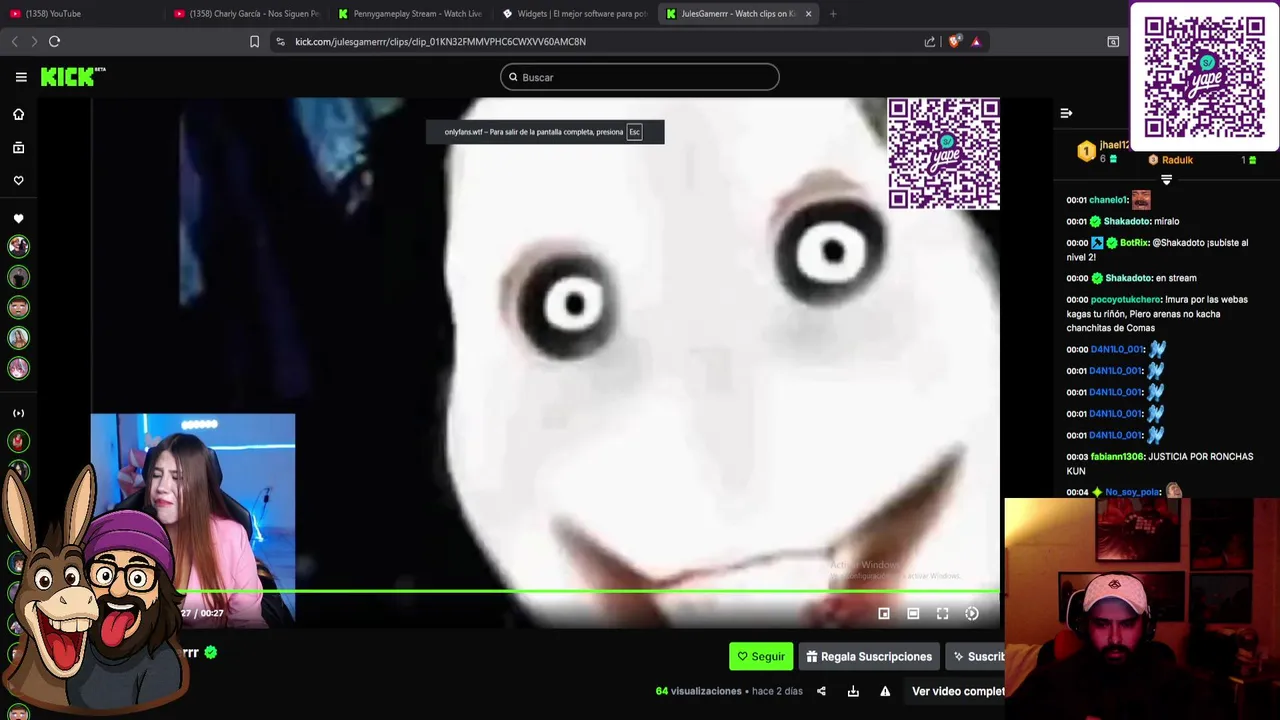This screenshot has width=1280, height=720.
Task: Go back in browser history
Action: [x=15, y=42]
